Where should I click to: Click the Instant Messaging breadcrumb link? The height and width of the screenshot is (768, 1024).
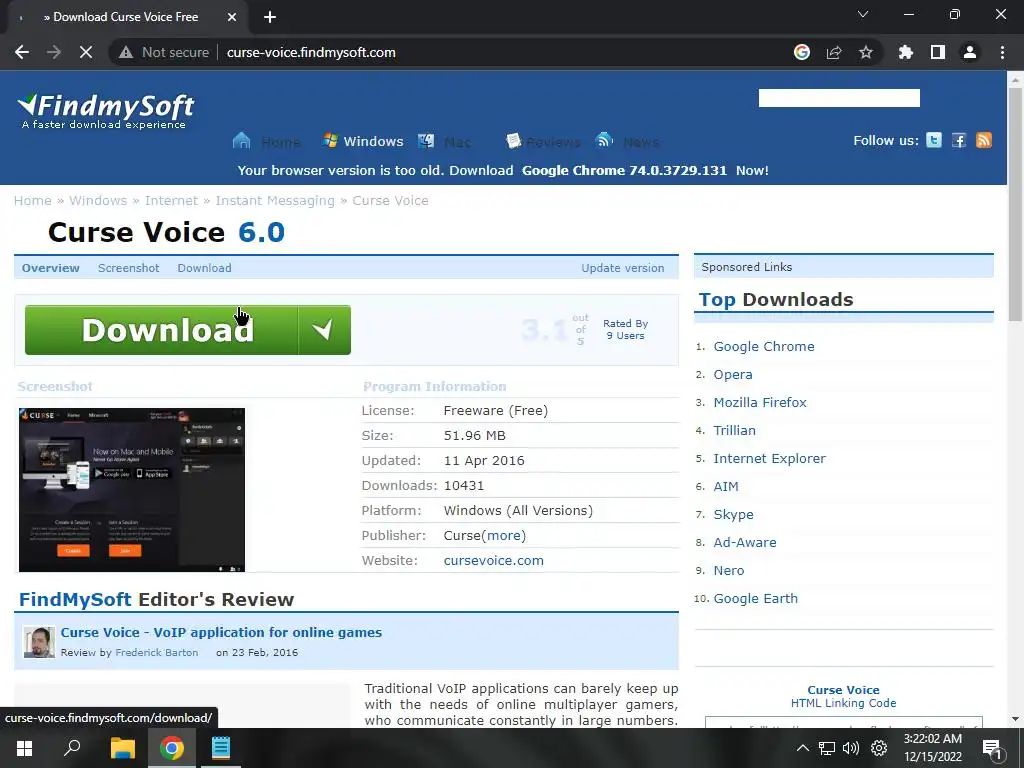click(x=275, y=200)
